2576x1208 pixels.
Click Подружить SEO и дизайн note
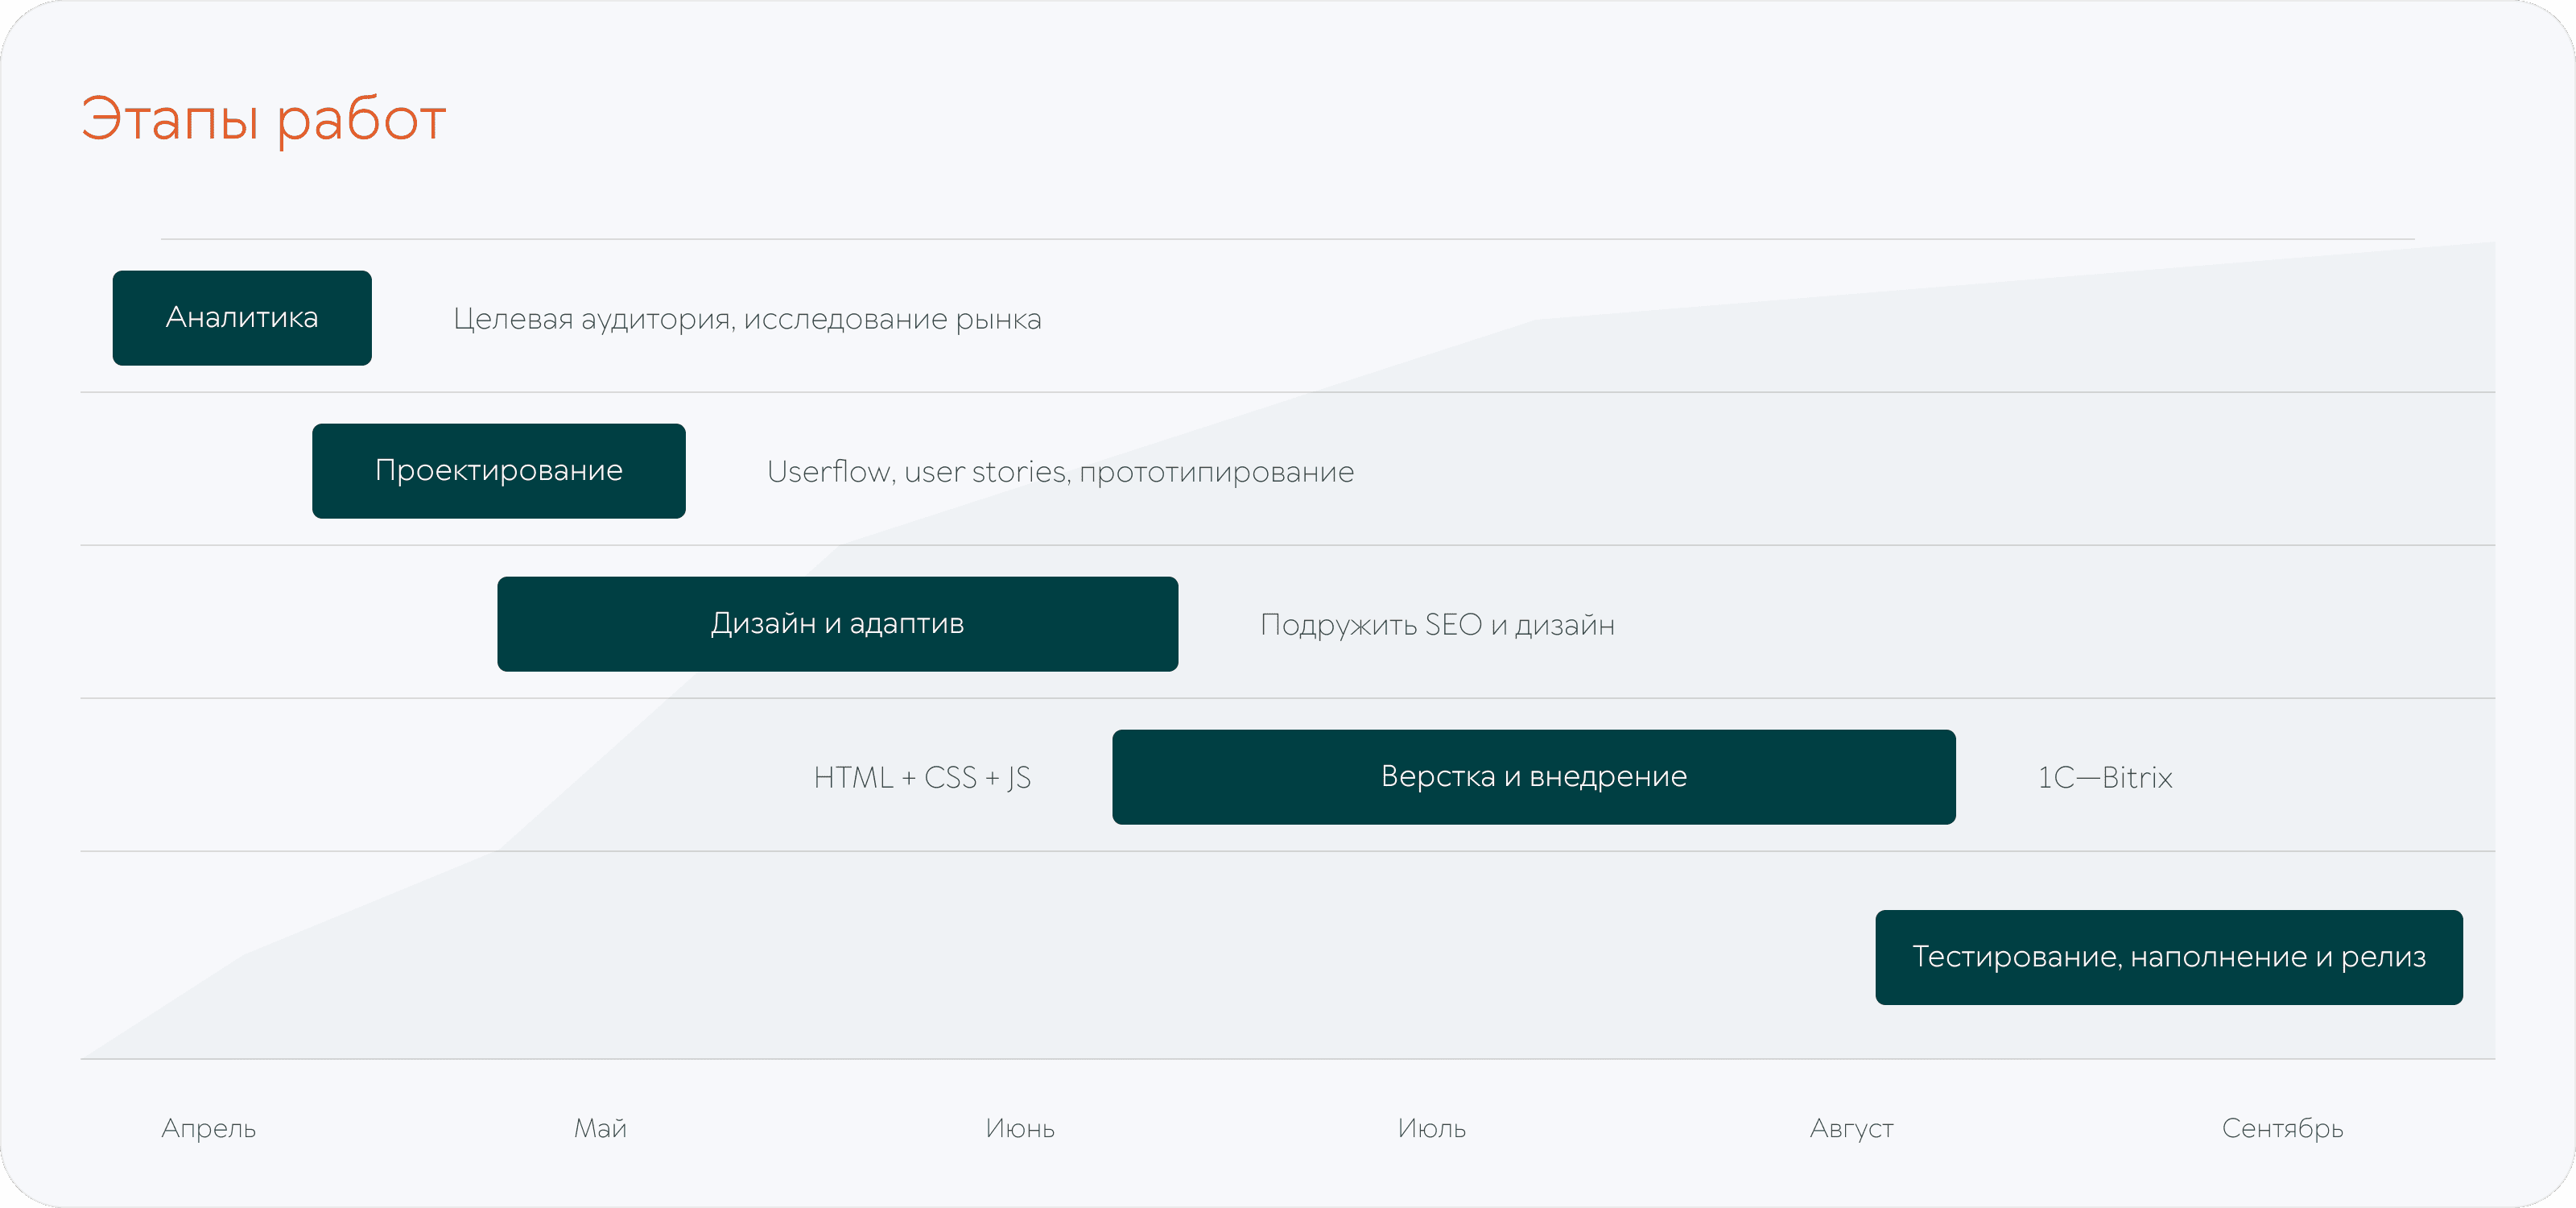click(x=1437, y=625)
